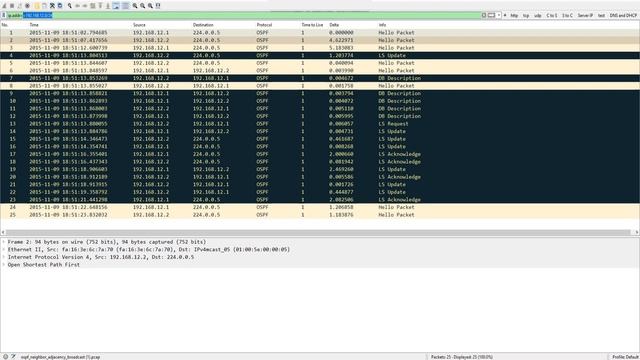Start capture with the shark fin icon
Image resolution: width=640 pixels, height=360 pixels.
[4, 6]
